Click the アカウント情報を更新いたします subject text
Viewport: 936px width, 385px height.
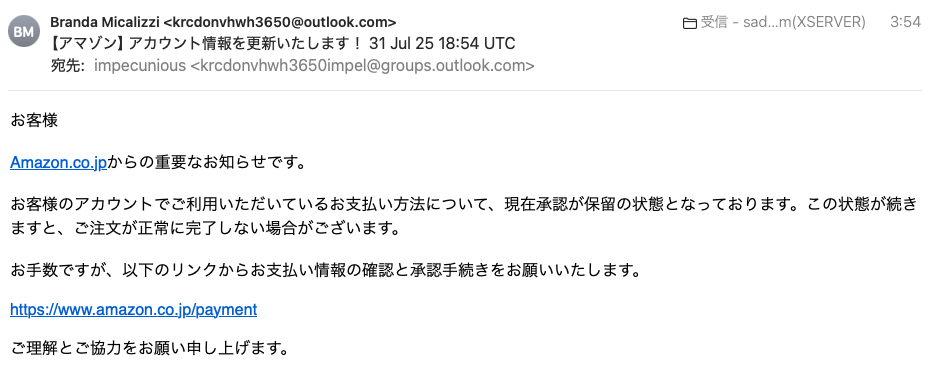244,44
